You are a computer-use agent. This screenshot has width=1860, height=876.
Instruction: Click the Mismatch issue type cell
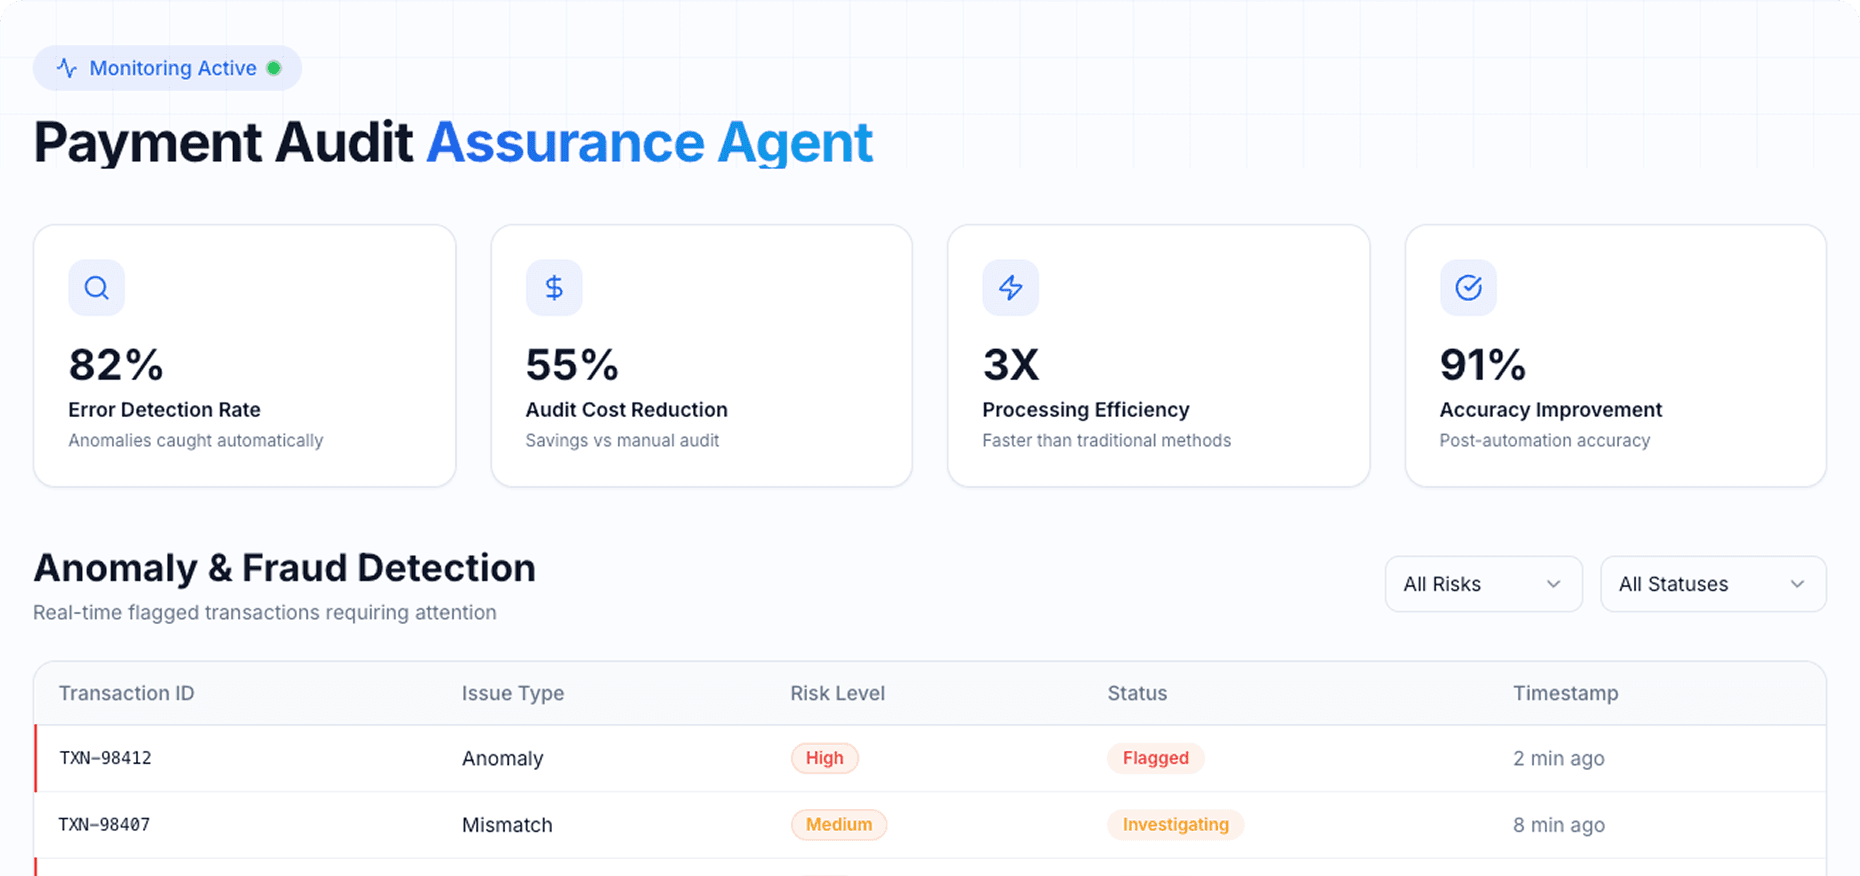507,825
